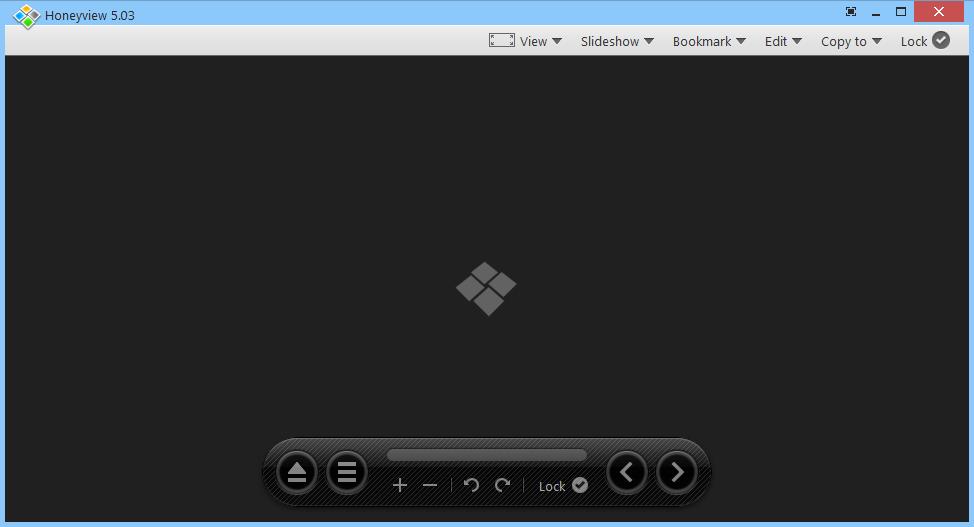Expand the Copy to dropdown
The height and width of the screenshot is (527, 974).
click(x=851, y=41)
